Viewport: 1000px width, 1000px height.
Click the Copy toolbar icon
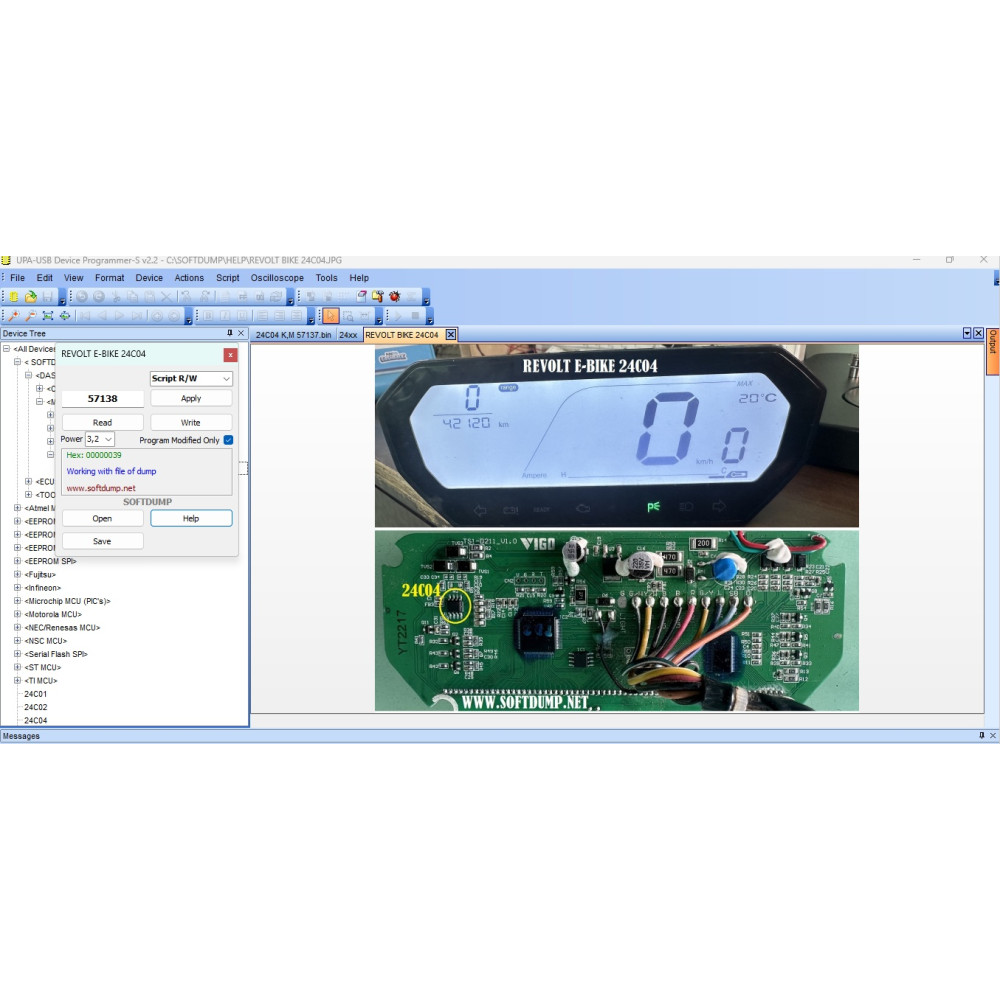(133, 297)
